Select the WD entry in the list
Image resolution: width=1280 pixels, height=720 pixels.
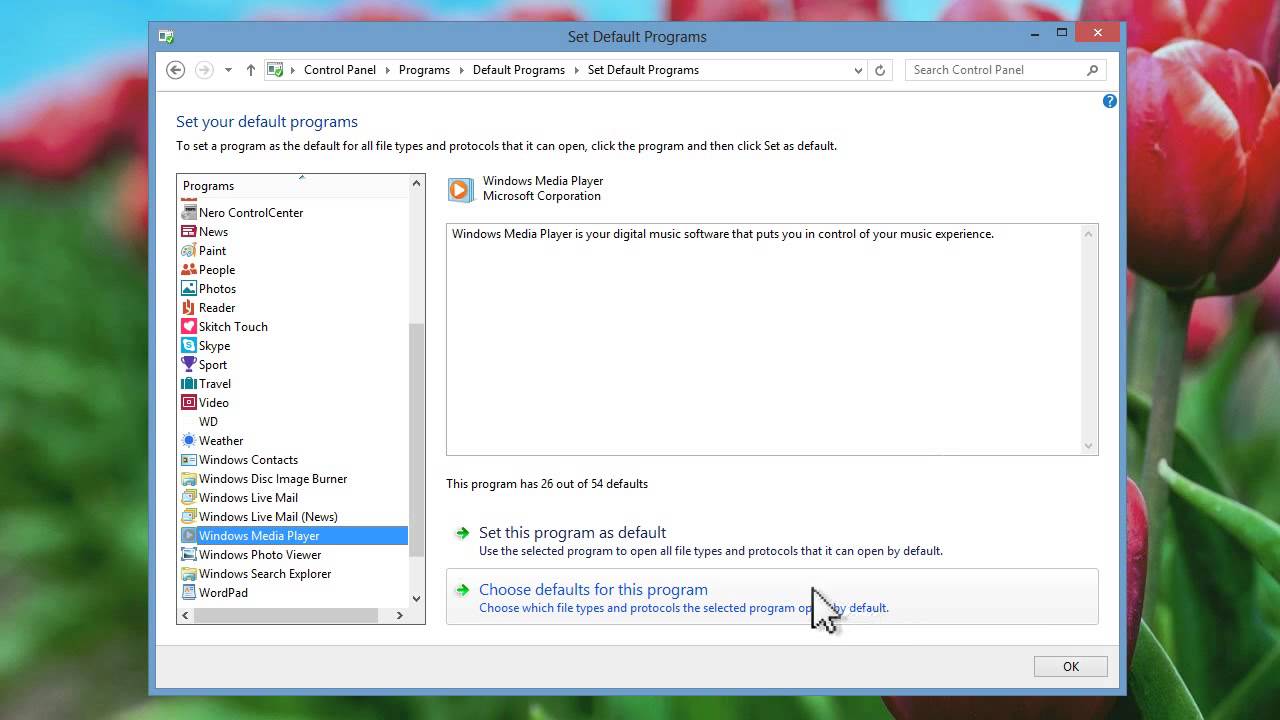(208, 422)
